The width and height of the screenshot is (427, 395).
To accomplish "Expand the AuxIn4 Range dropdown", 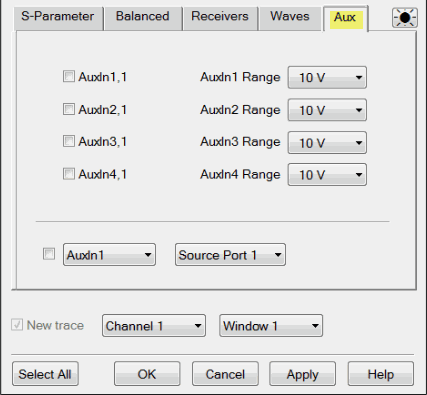I will click(327, 174).
